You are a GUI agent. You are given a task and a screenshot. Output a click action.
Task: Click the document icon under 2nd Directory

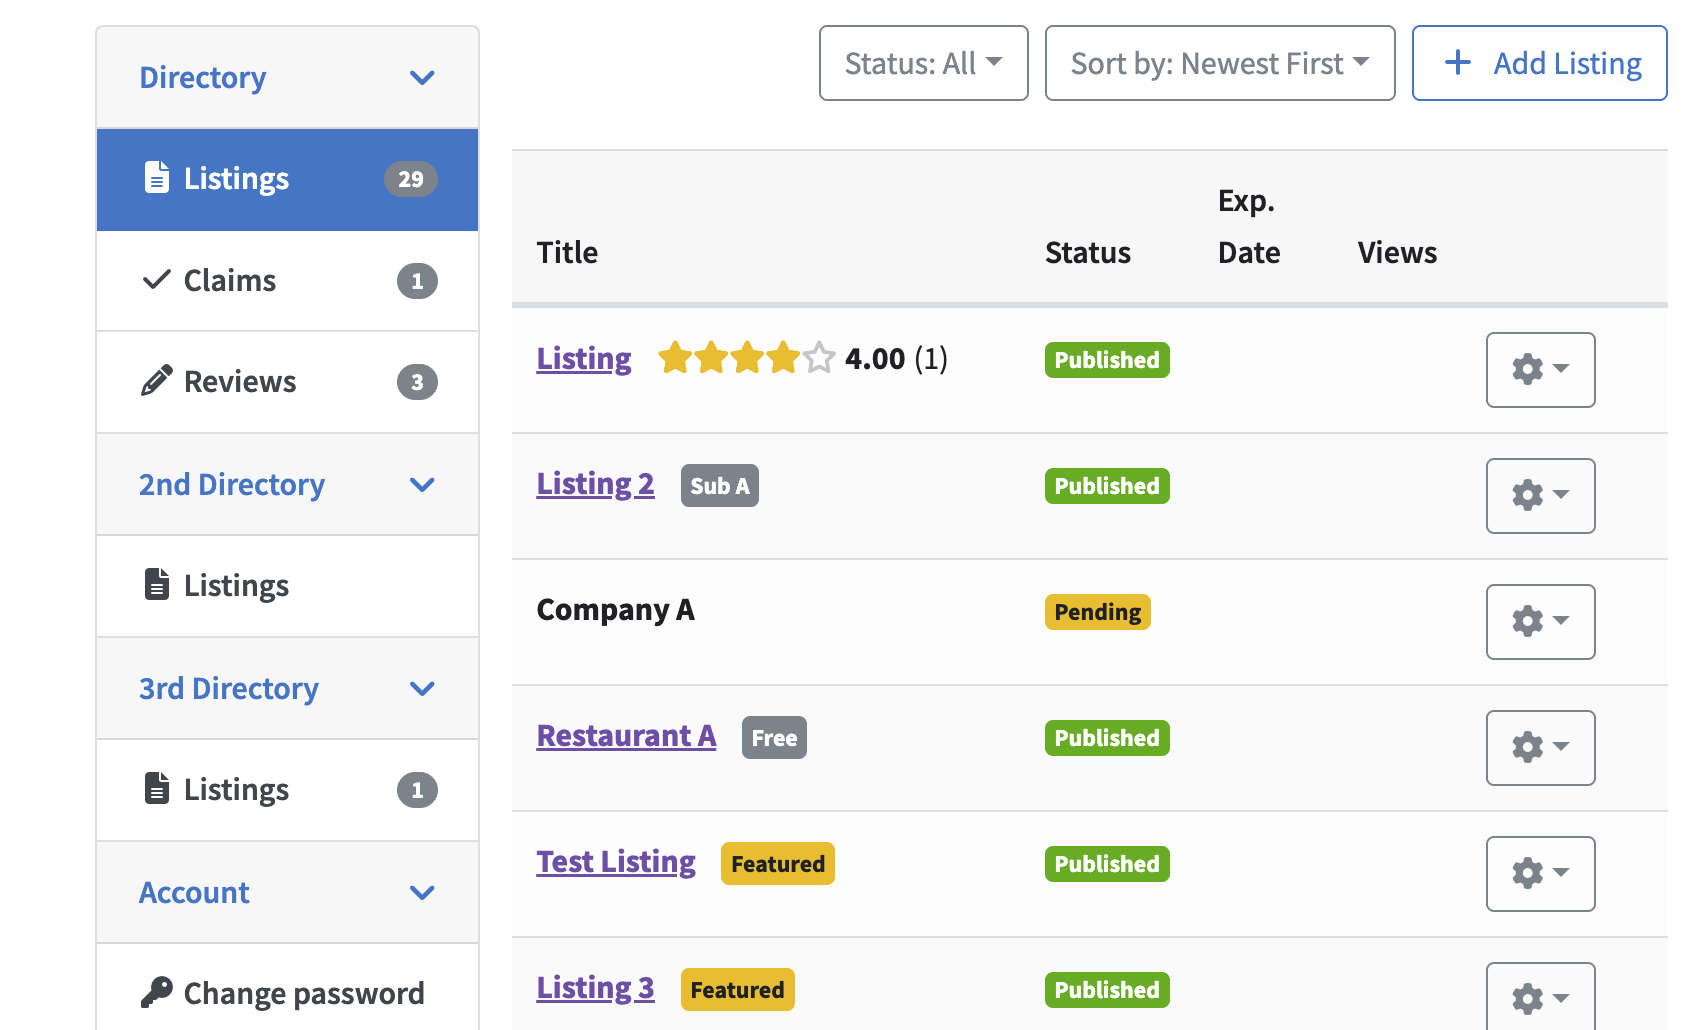click(x=156, y=584)
